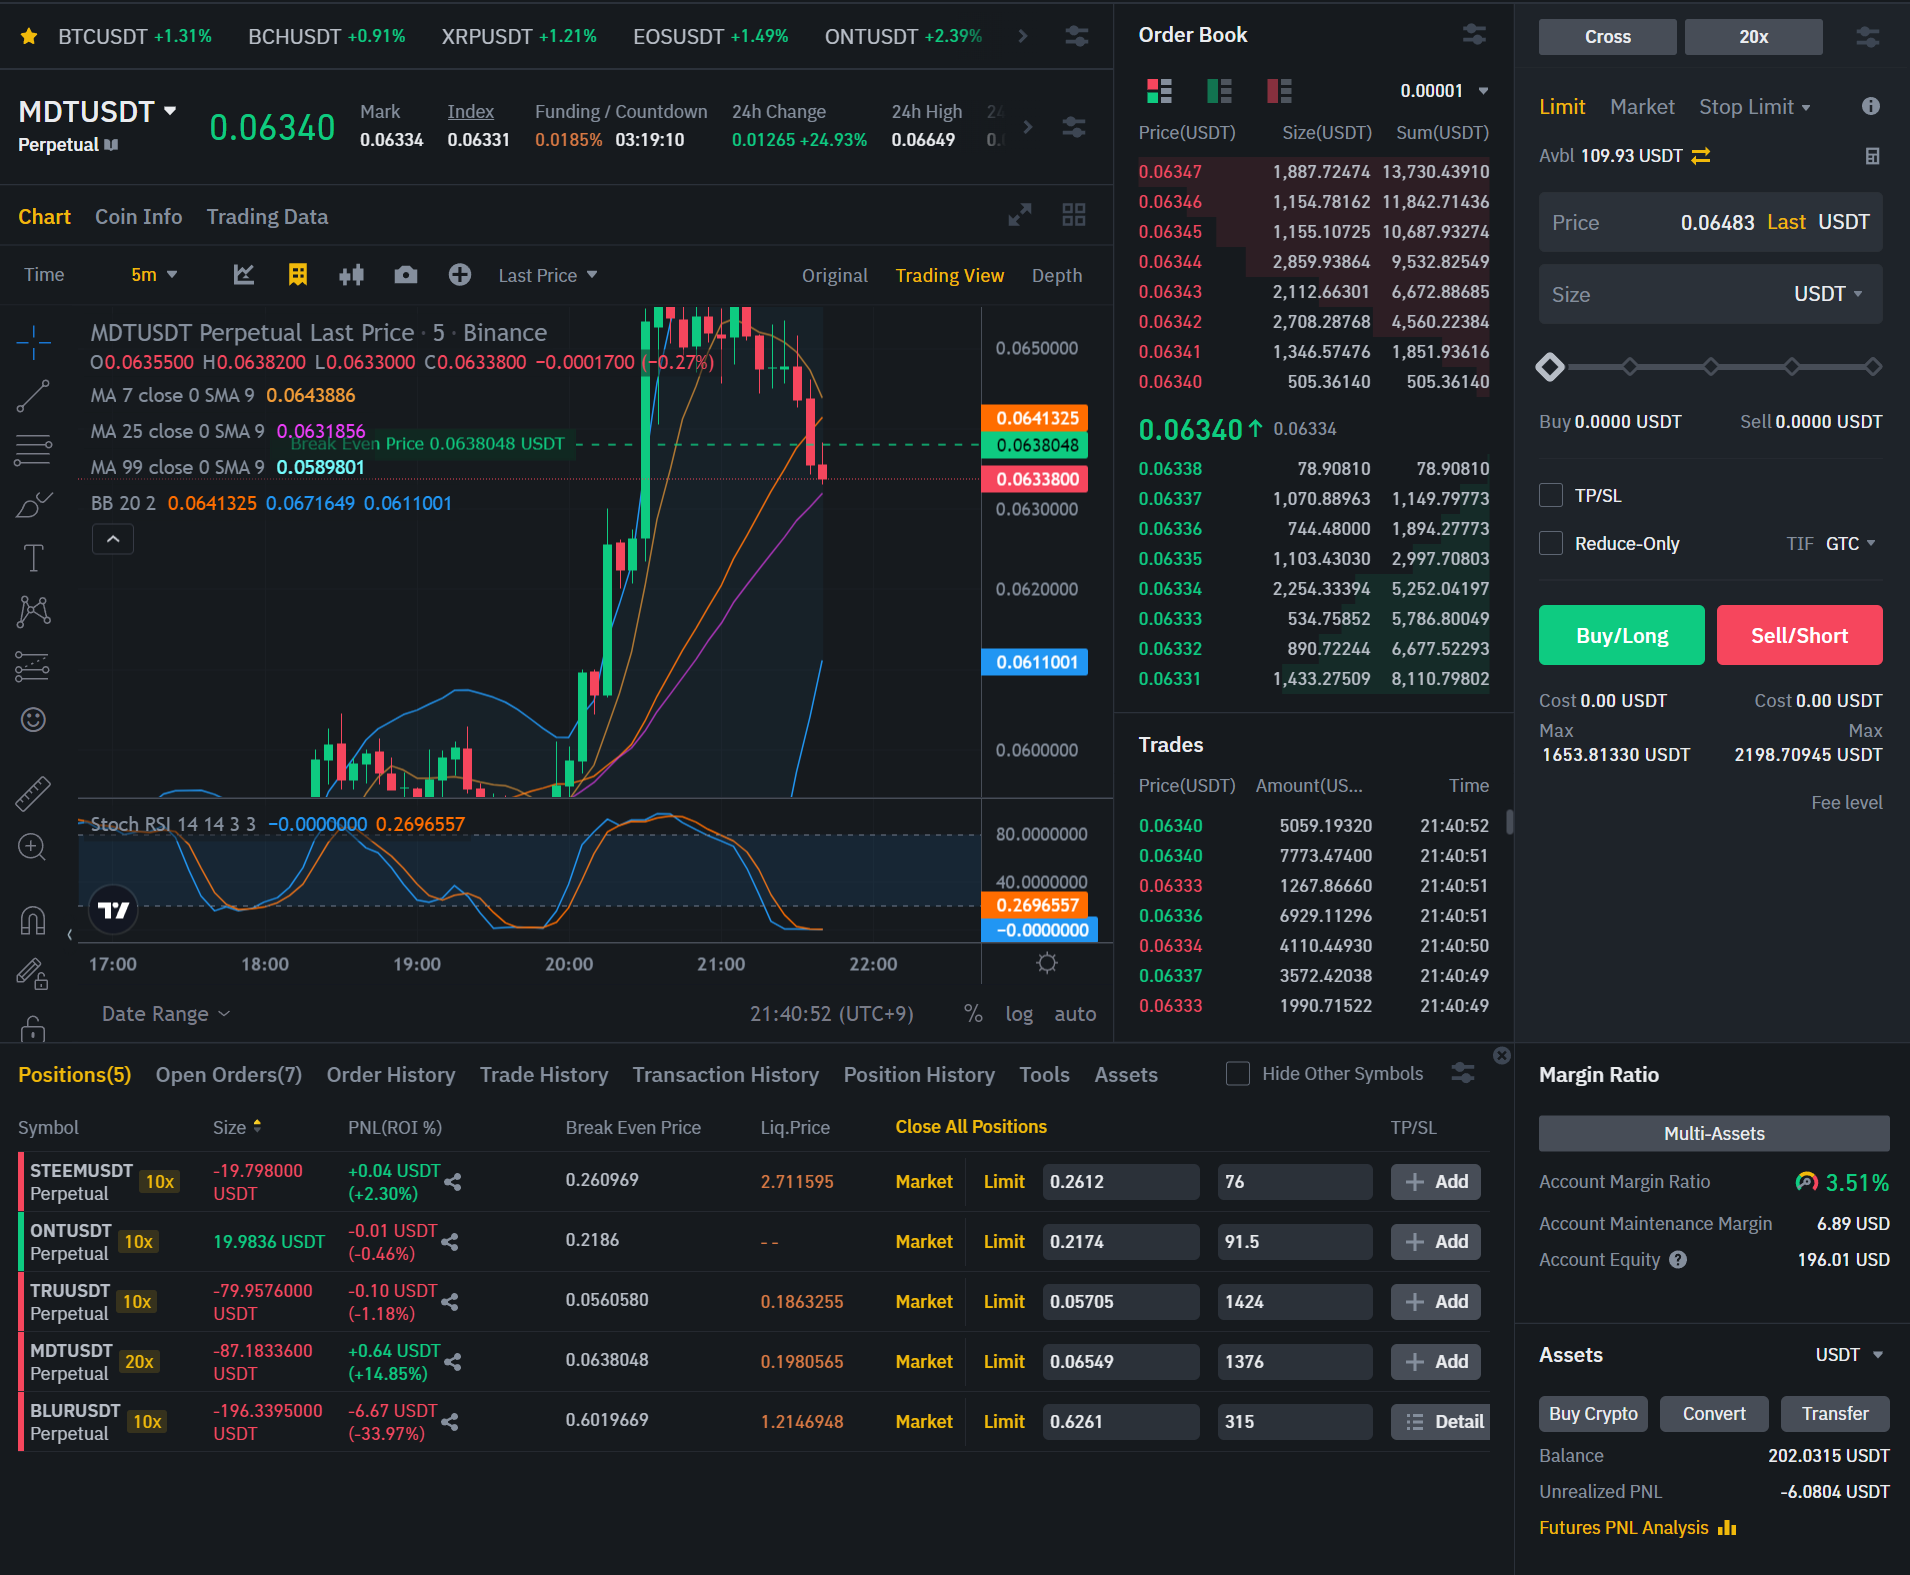Click the favorites star icon
Viewport: 1910px width, 1575px height.
tap(29, 36)
